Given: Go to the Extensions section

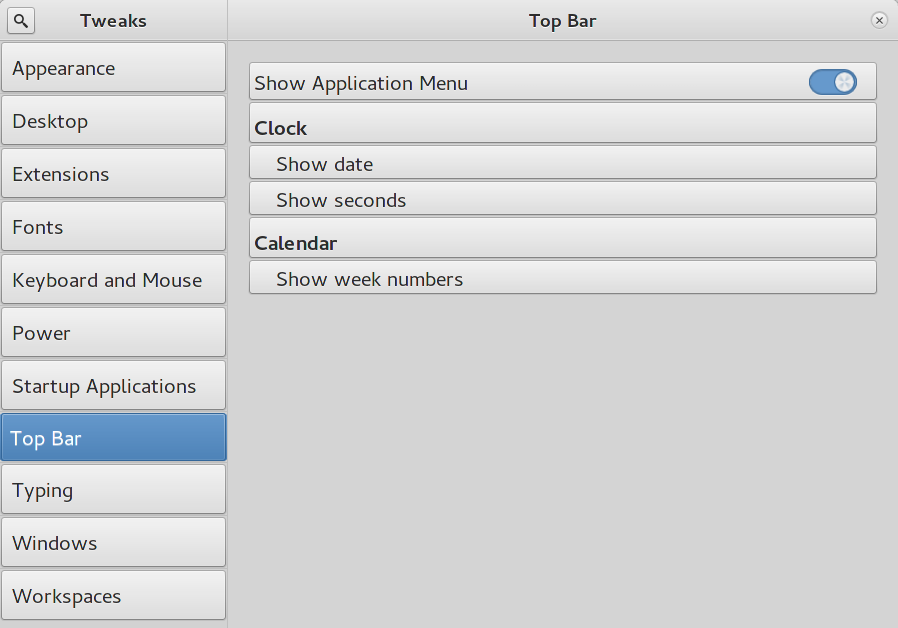Looking at the screenshot, I should [x=113, y=174].
